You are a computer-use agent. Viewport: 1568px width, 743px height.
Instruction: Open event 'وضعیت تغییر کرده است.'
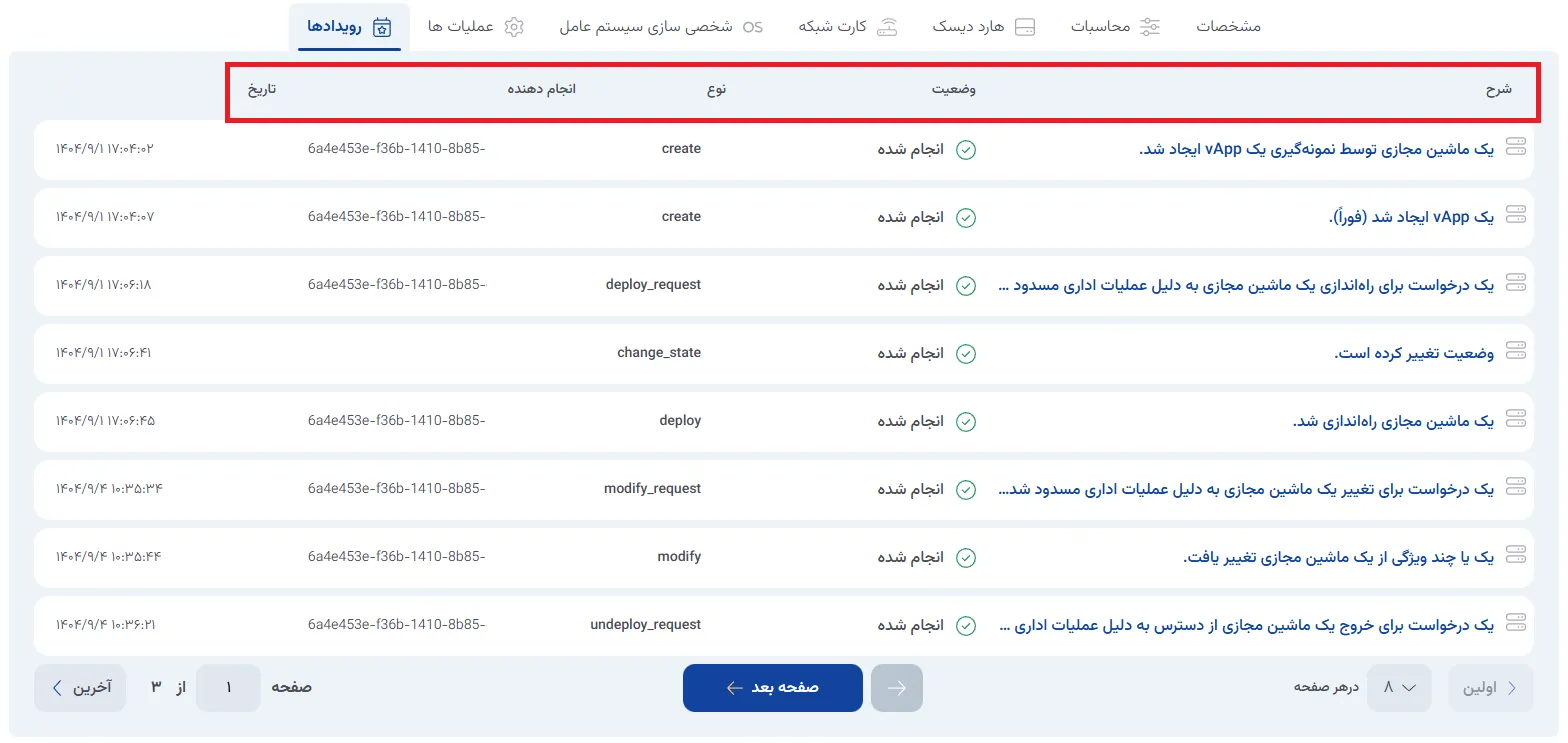[1415, 354]
